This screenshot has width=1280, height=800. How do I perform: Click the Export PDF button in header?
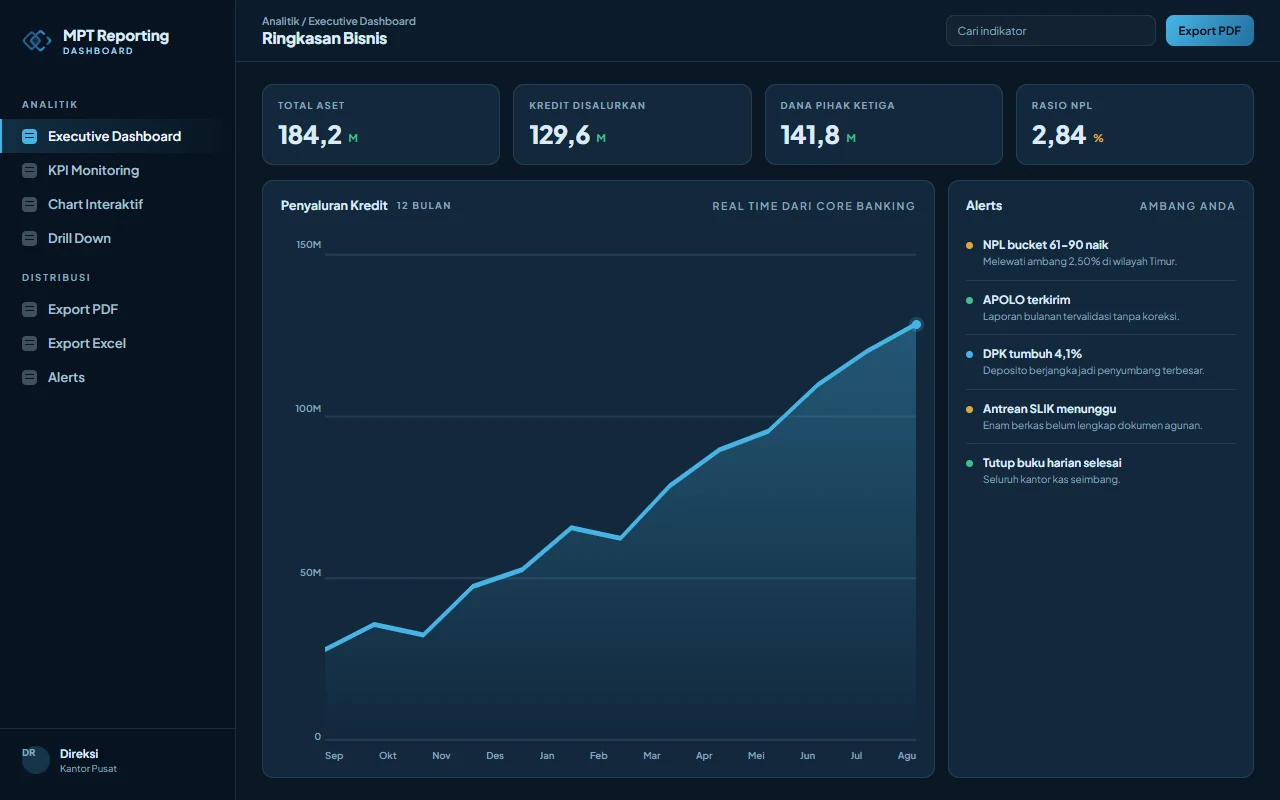[1209, 31]
